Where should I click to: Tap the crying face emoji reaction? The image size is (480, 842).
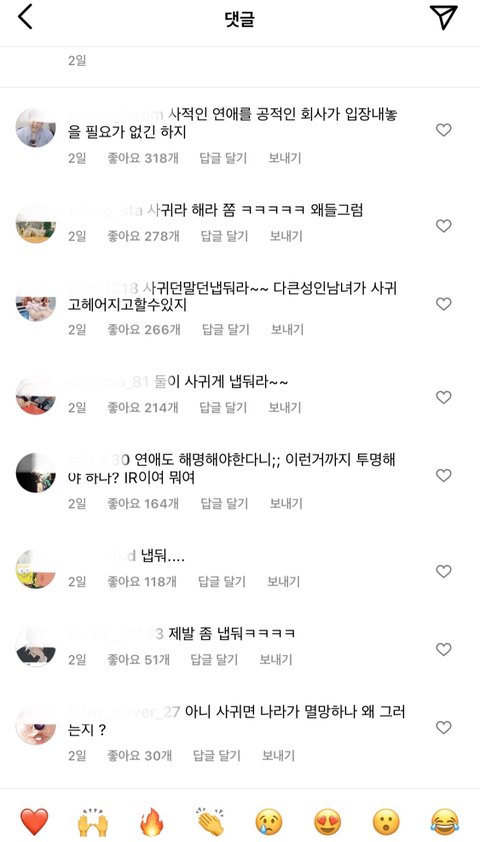(x=268, y=822)
